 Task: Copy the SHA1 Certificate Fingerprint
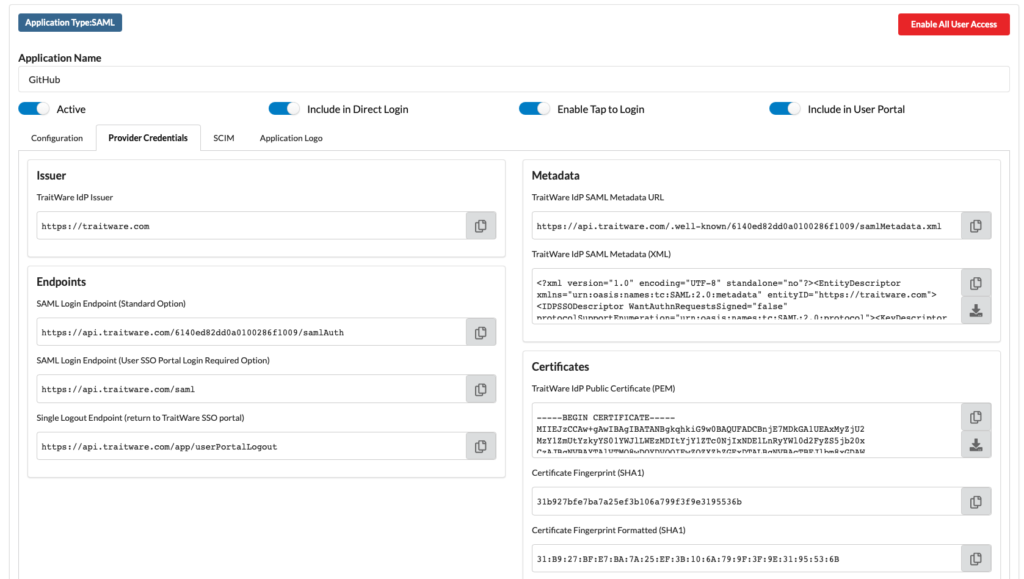(x=976, y=502)
